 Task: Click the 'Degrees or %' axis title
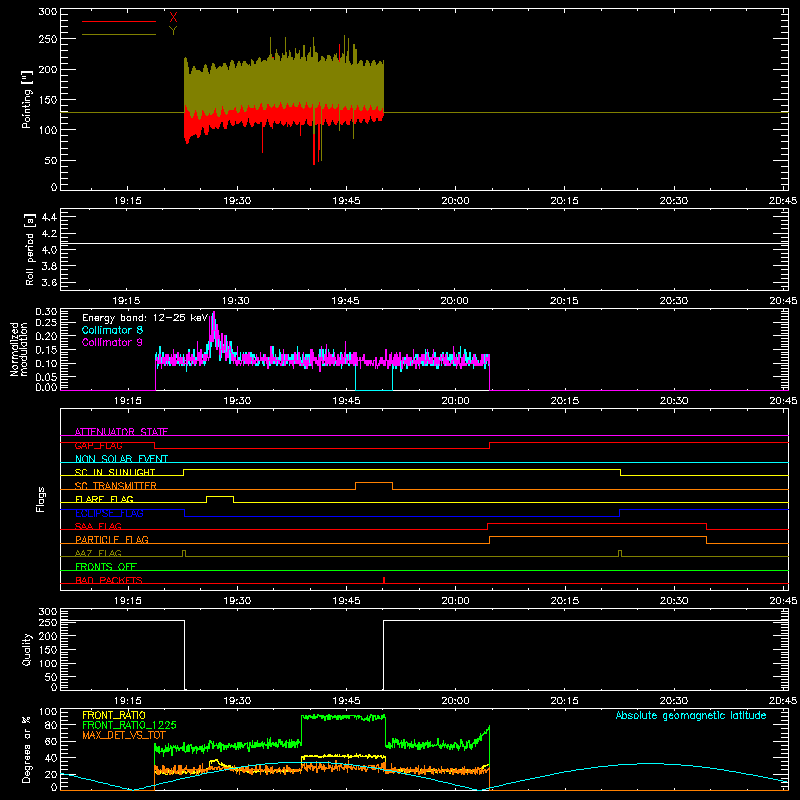tap(27, 749)
